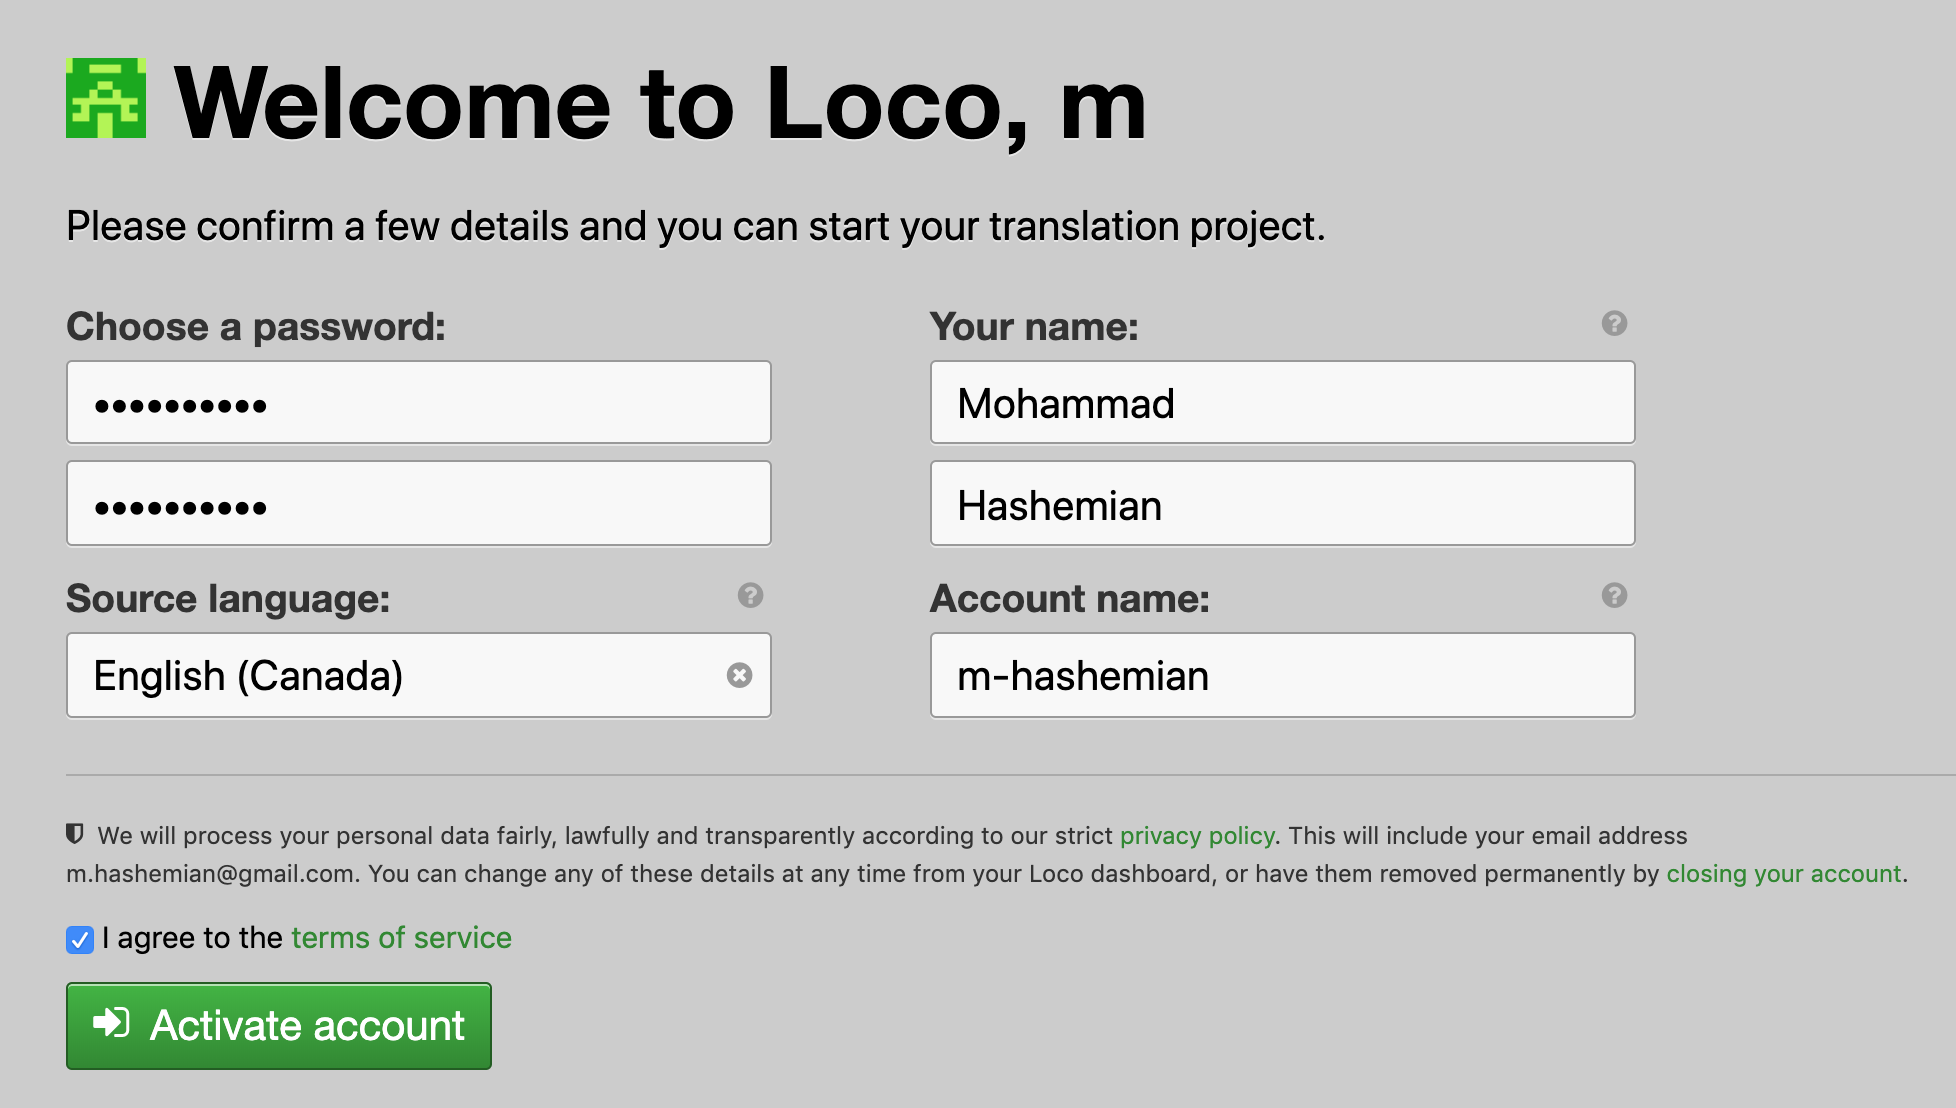Screen dimensions: 1956x1108
Task: Click the "Choose a password:" label
Action: 256,327
